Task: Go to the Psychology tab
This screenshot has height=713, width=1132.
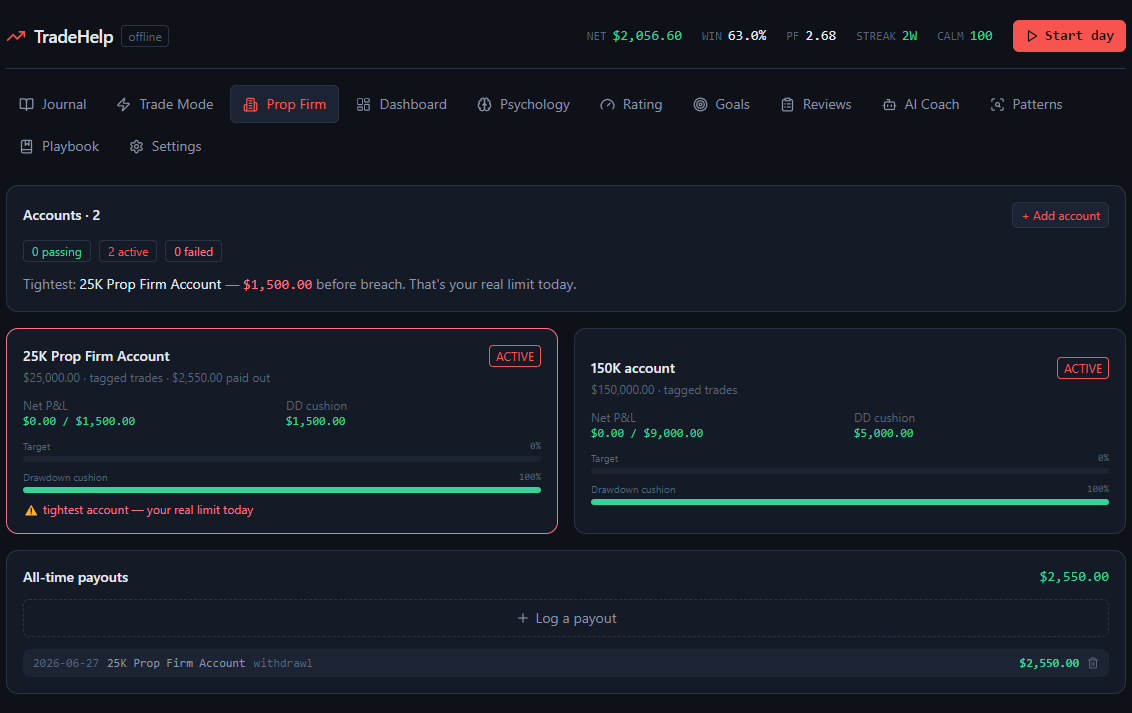Action: coord(523,105)
